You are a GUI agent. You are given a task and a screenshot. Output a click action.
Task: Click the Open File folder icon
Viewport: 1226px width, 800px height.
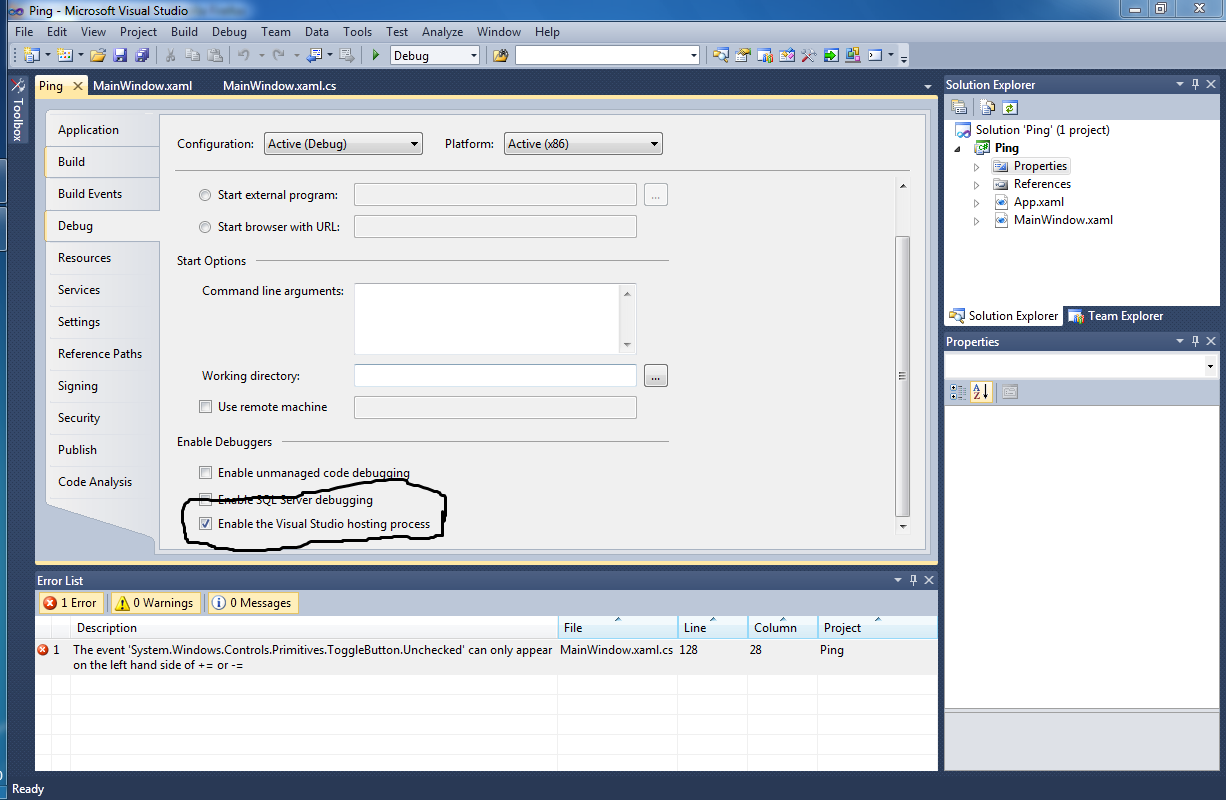click(98, 55)
